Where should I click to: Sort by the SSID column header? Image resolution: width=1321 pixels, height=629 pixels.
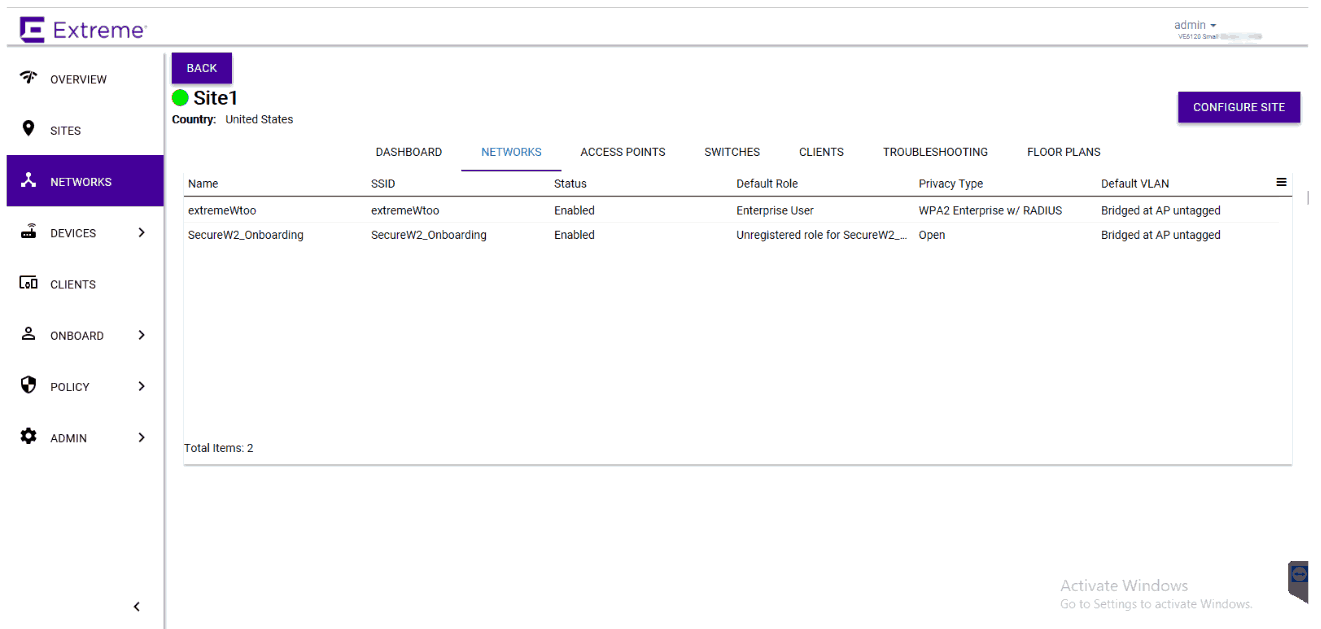coord(384,184)
